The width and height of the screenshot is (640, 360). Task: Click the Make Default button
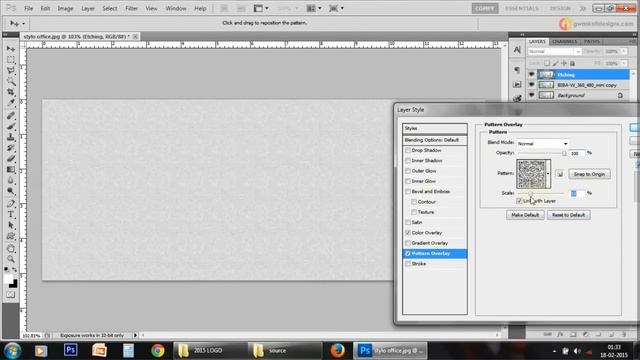[525, 215]
